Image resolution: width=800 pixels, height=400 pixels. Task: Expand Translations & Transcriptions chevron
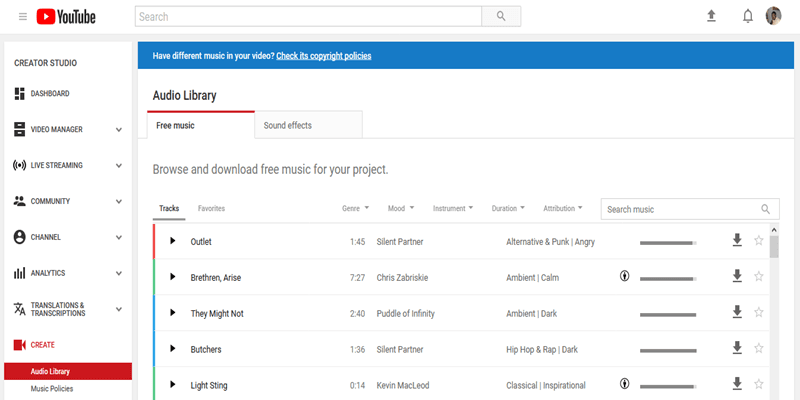tap(119, 309)
